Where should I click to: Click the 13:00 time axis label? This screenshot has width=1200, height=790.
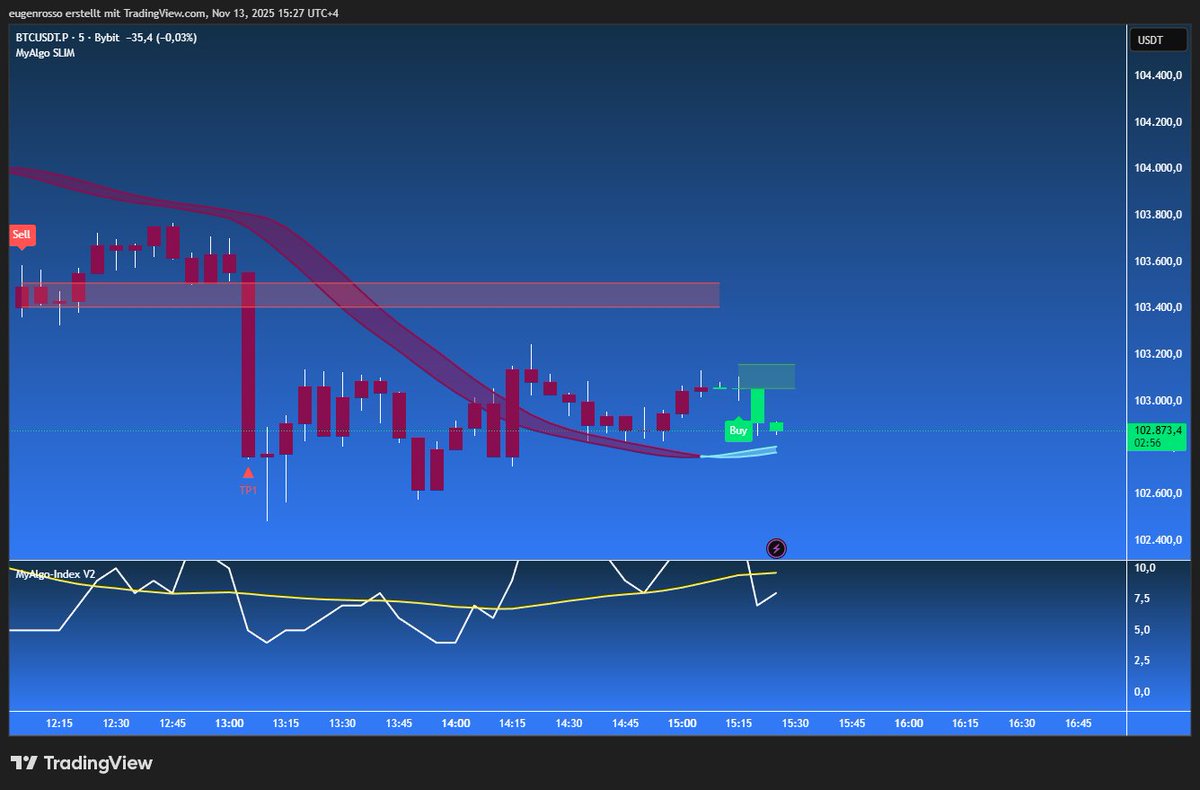click(230, 723)
